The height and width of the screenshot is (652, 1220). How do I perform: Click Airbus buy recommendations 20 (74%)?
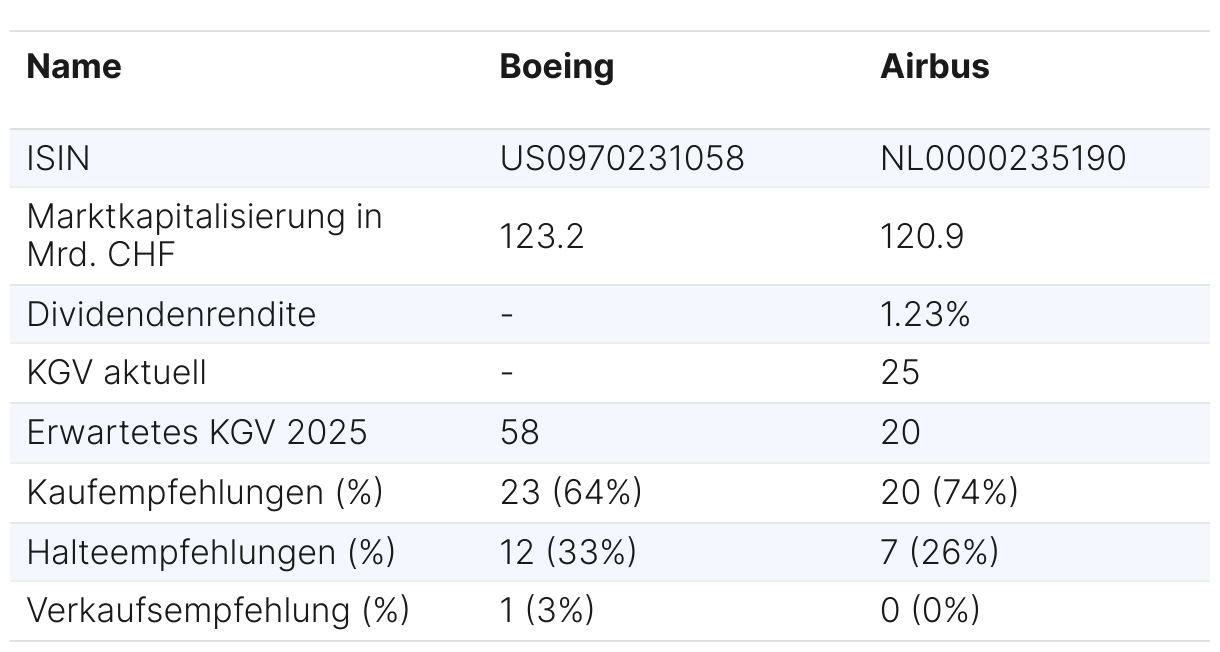click(948, 492)
